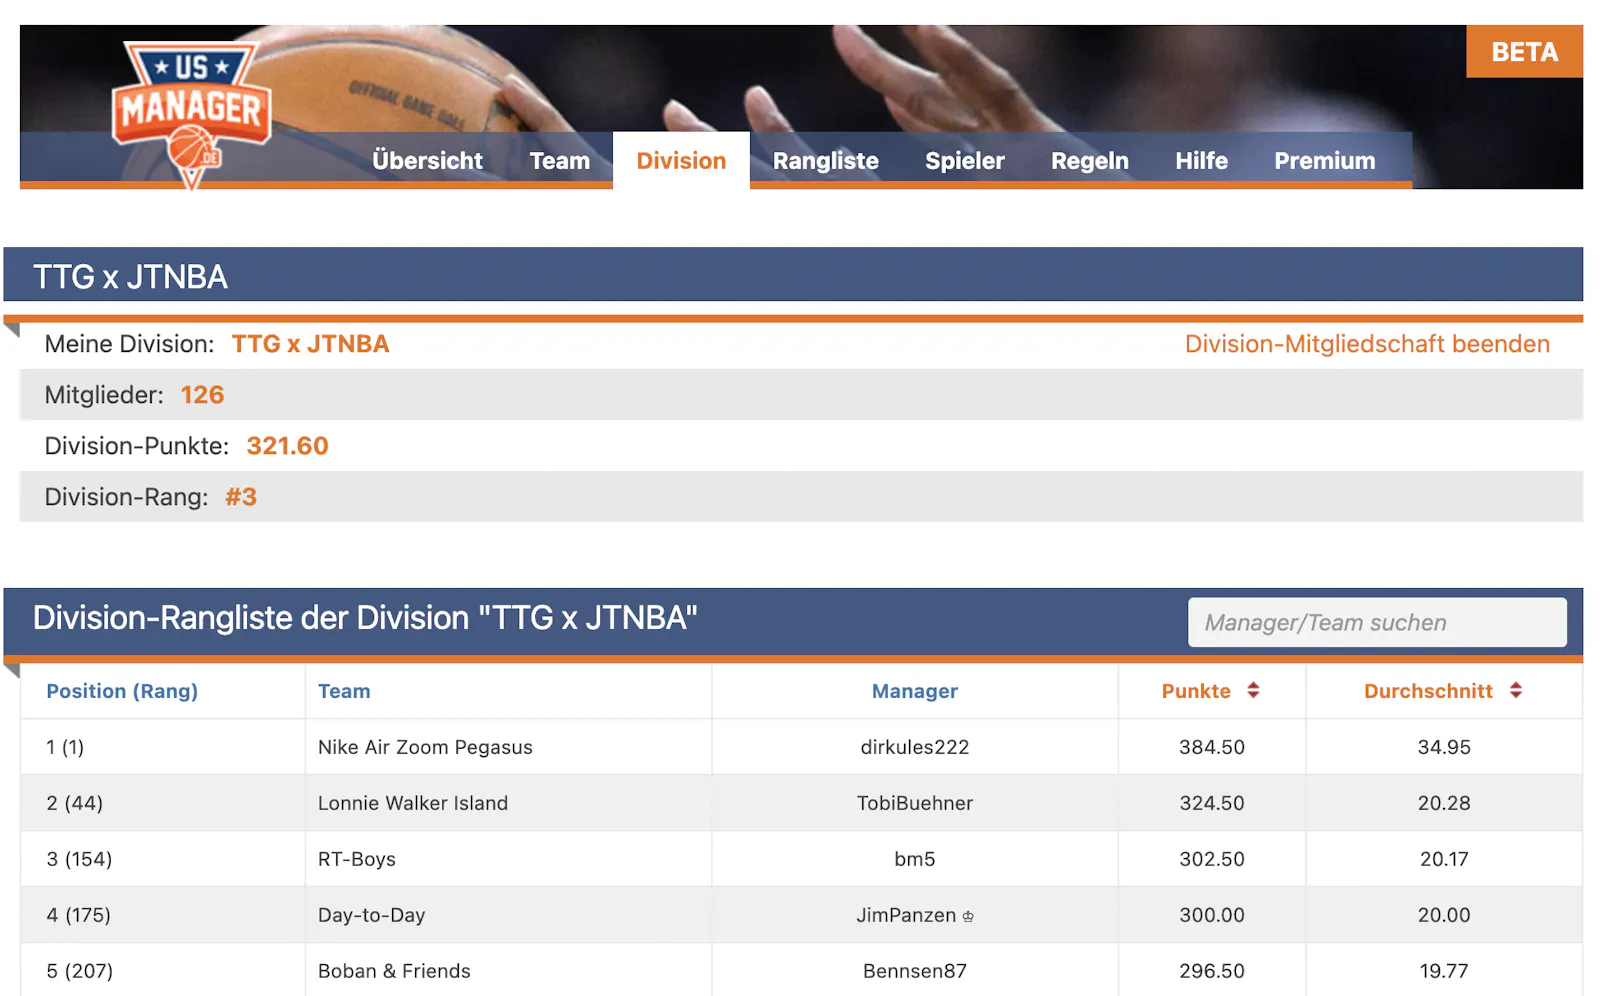Click points value 324.50
Screen dimensions: 1600x996
[1211, 803]
